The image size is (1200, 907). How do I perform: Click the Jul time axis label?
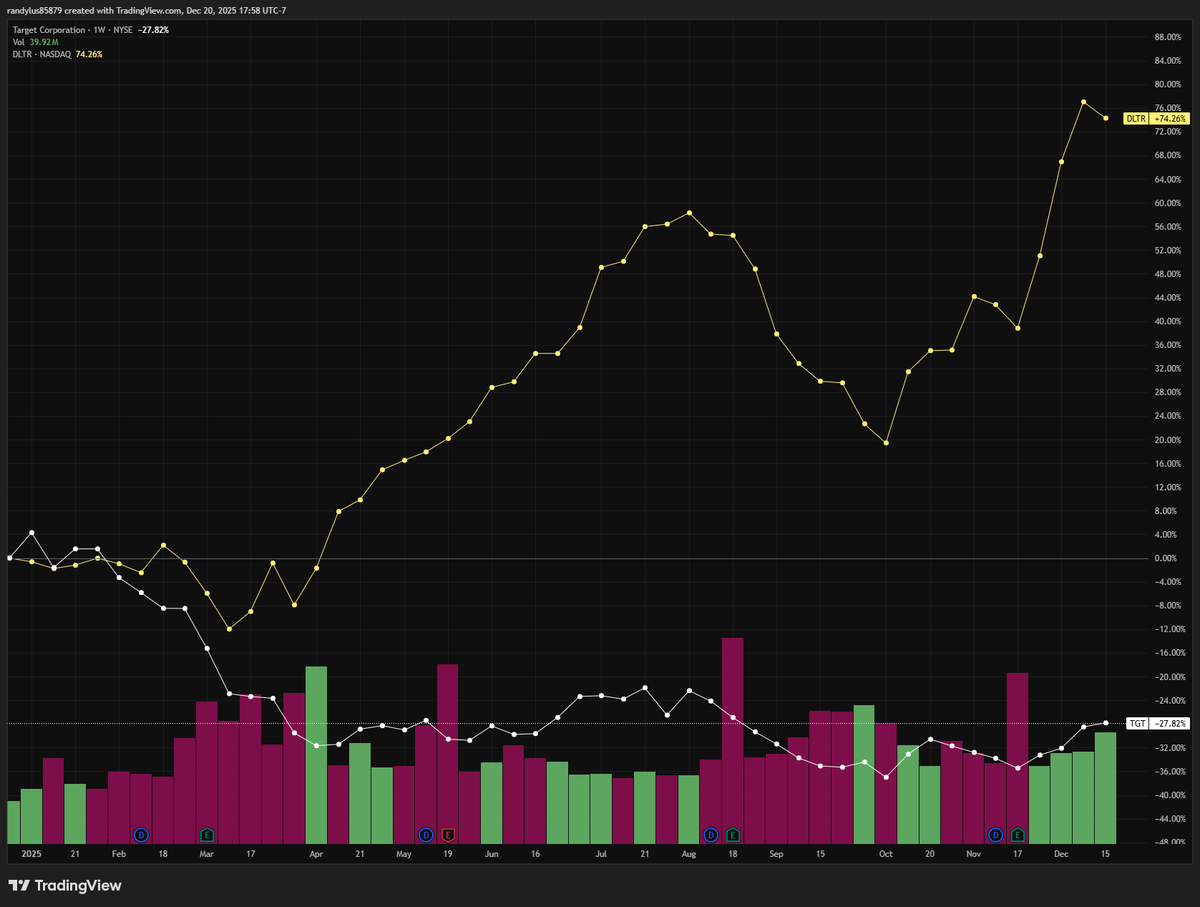pyautogui.click(x=601, y=855)
